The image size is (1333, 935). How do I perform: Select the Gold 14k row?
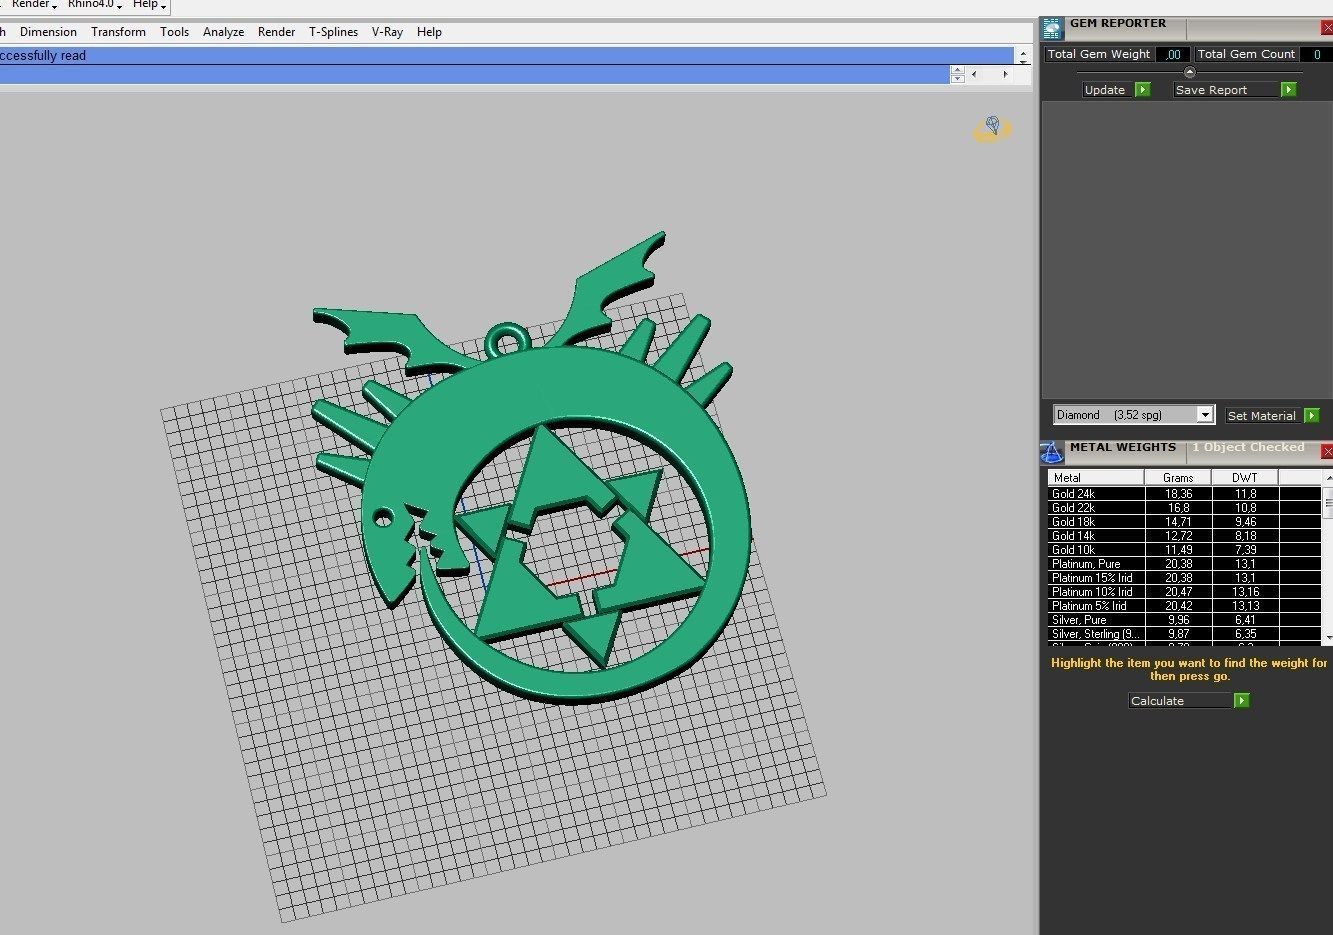click(x=1184, y=536)
